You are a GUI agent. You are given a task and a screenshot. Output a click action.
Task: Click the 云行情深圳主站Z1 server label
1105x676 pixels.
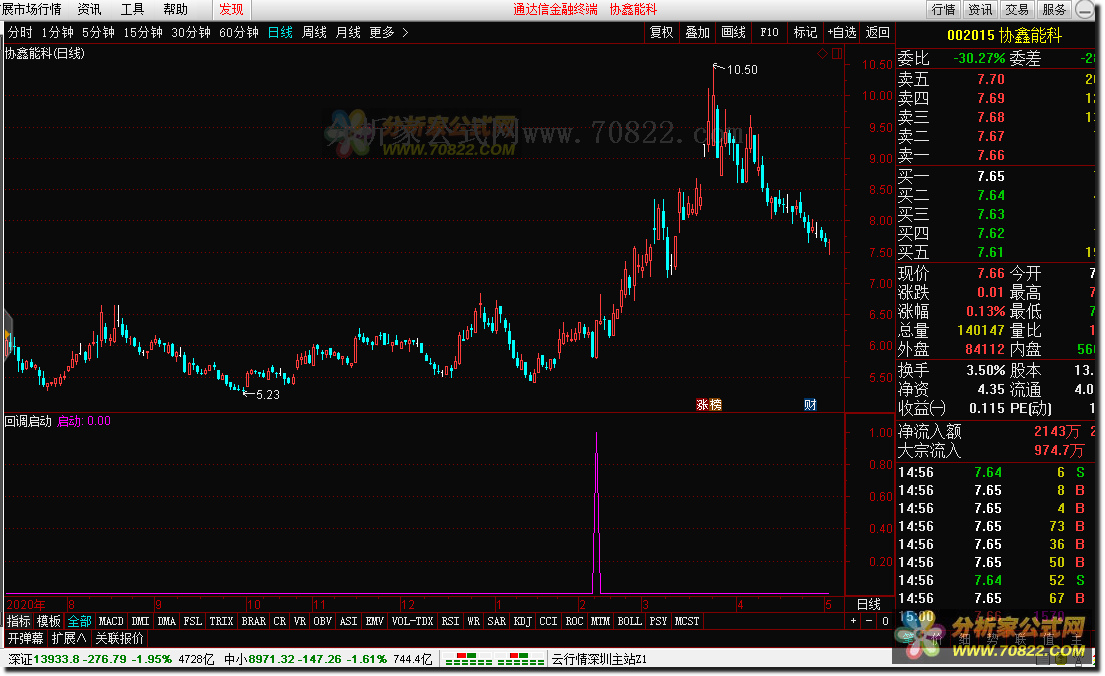[599, 659]
